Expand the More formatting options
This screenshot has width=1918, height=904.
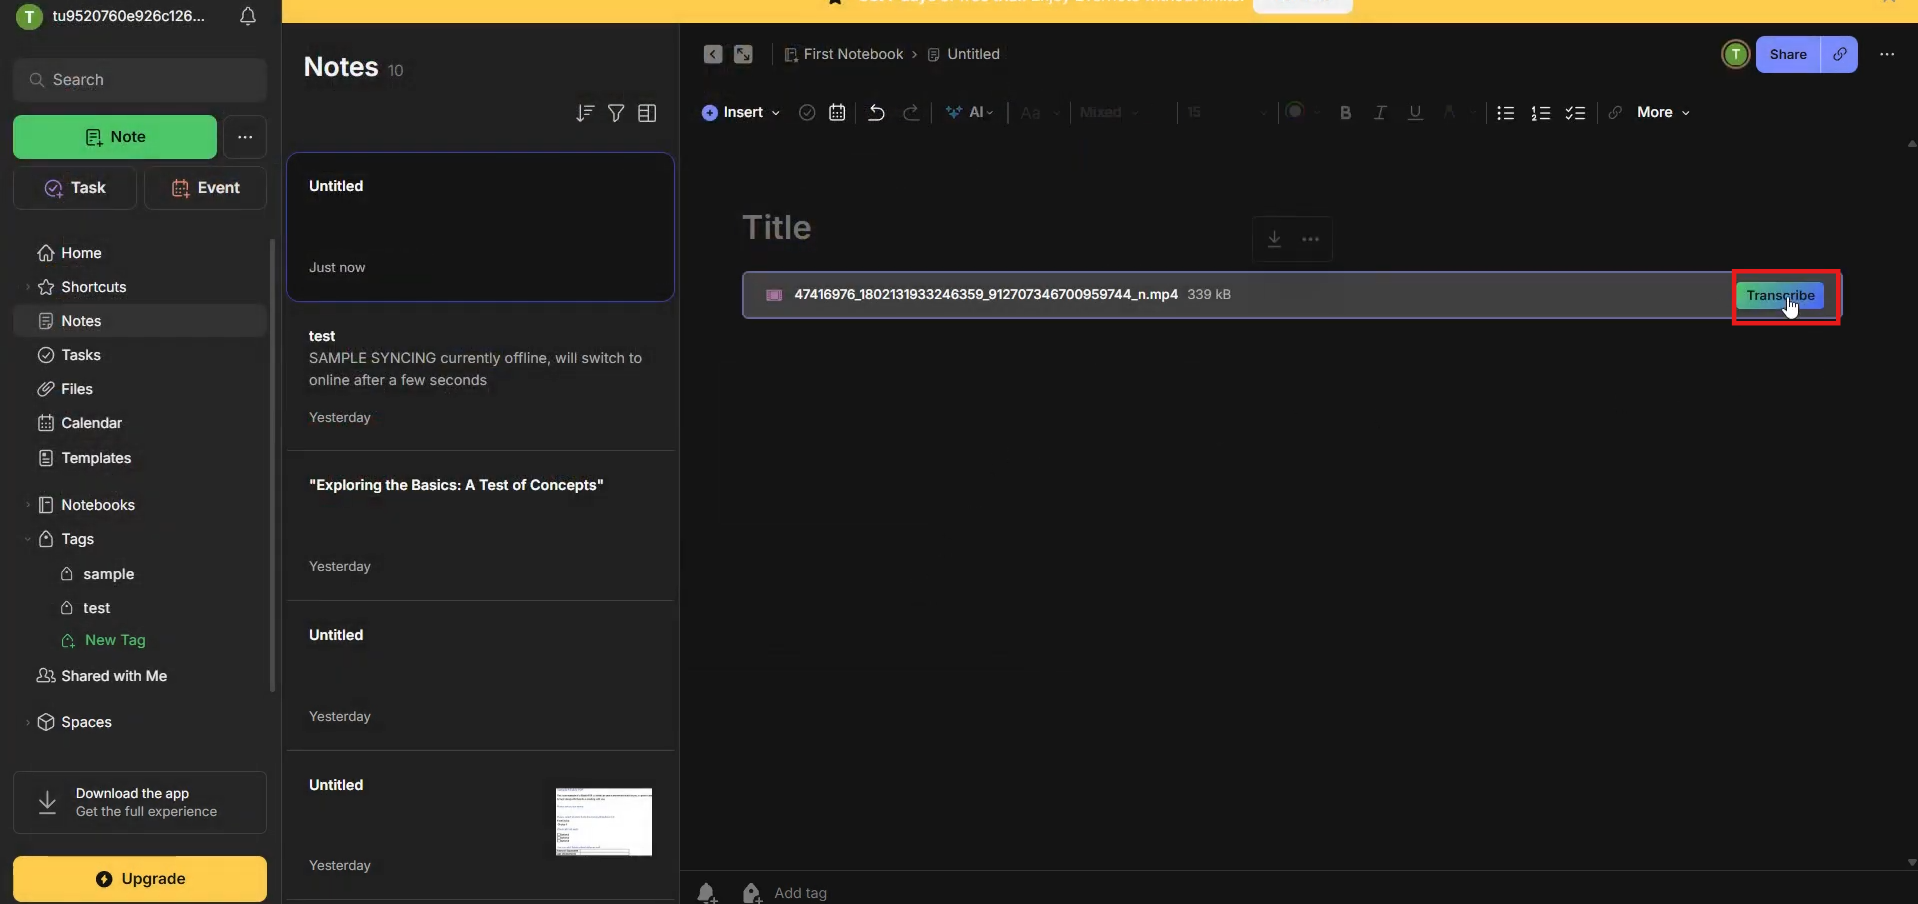tap(1663, 113)
